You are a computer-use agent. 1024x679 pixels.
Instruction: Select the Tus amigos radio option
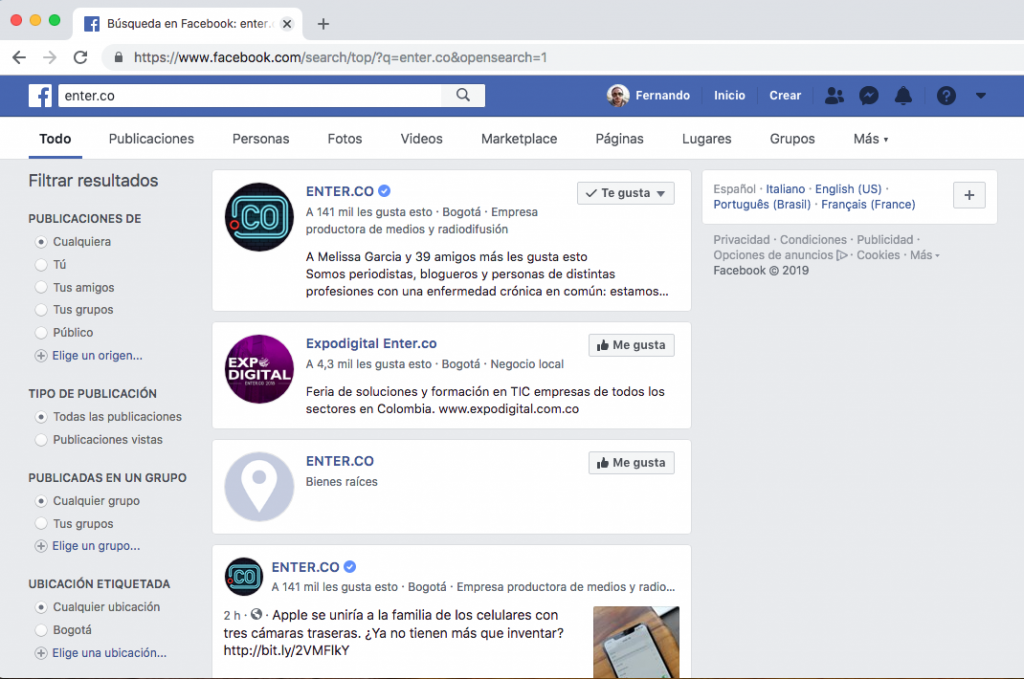(x=41, y=287)
